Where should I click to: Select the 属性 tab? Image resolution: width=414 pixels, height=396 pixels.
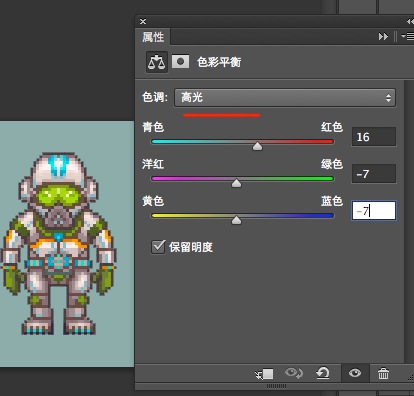click(153, 37)
